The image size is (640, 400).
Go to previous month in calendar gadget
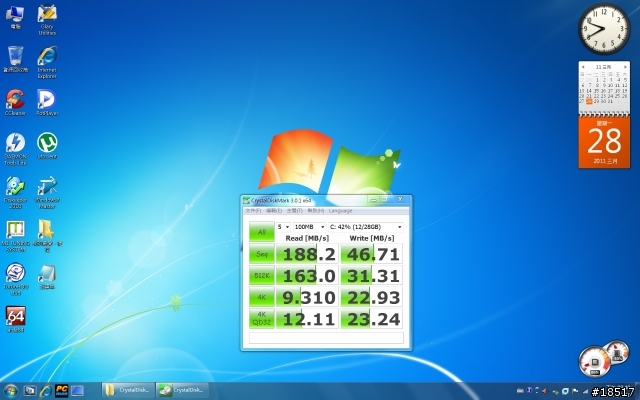[x=583, y=67]
